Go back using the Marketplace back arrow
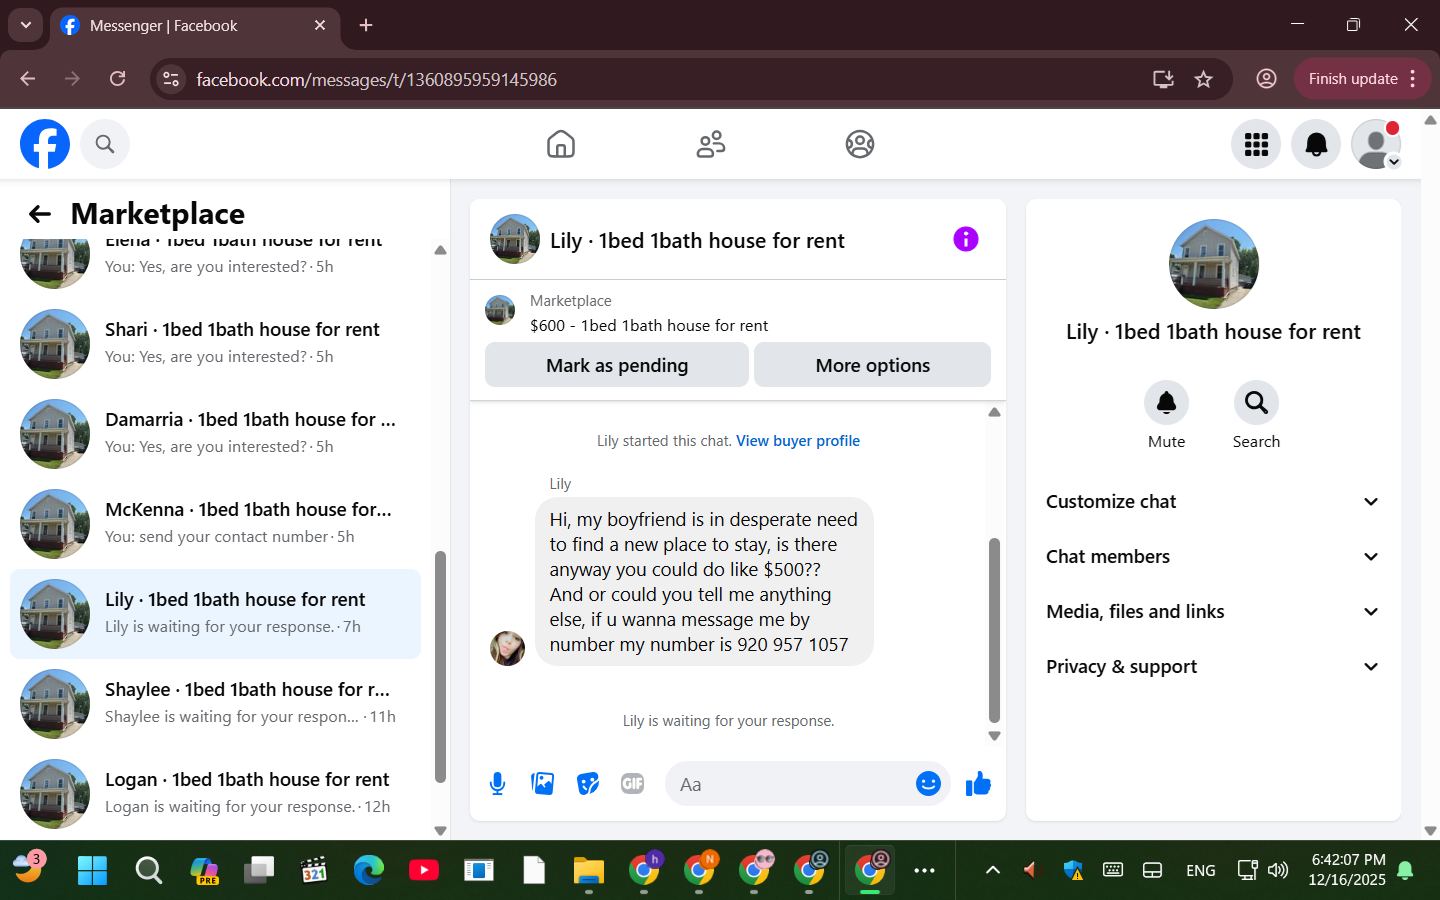 (x=40, y=214)
